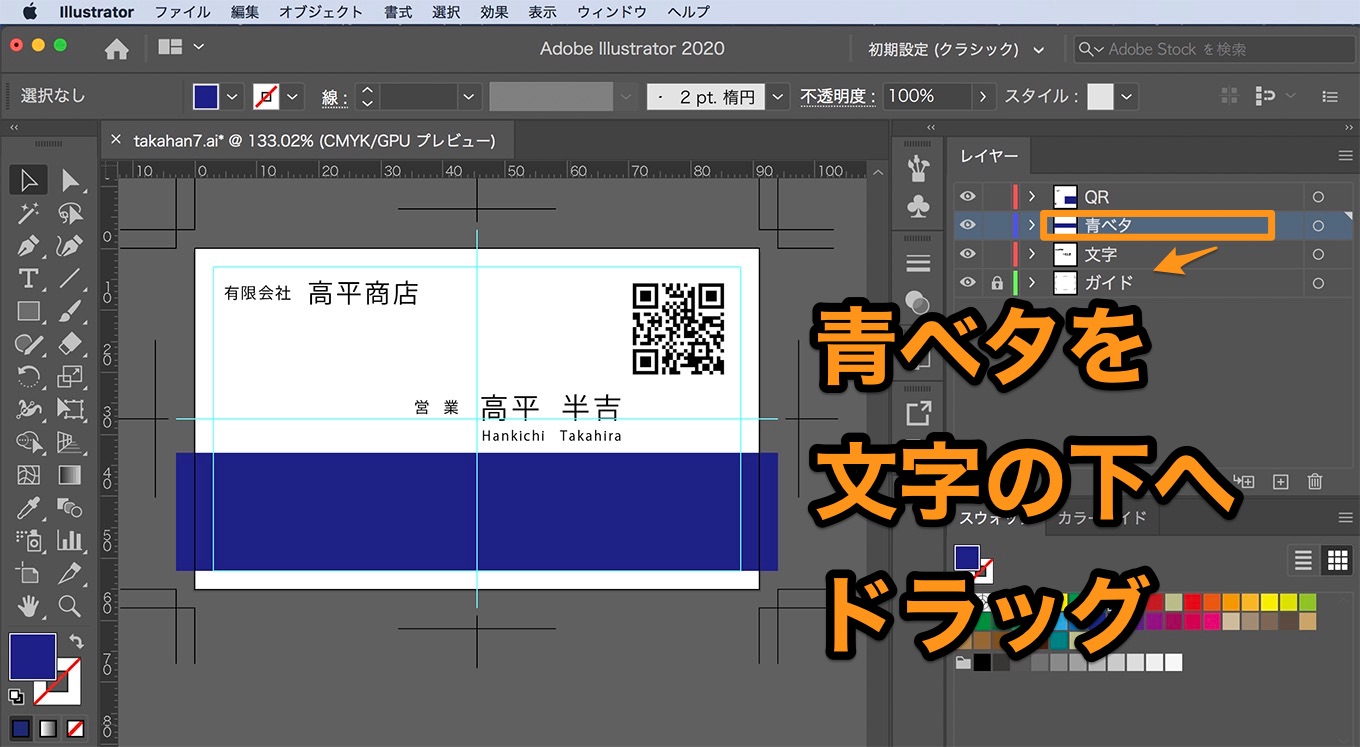Open the stroke weight dropdown
Image resolution: width=1360 pixels, height=747 pixels.
point(470,97)
